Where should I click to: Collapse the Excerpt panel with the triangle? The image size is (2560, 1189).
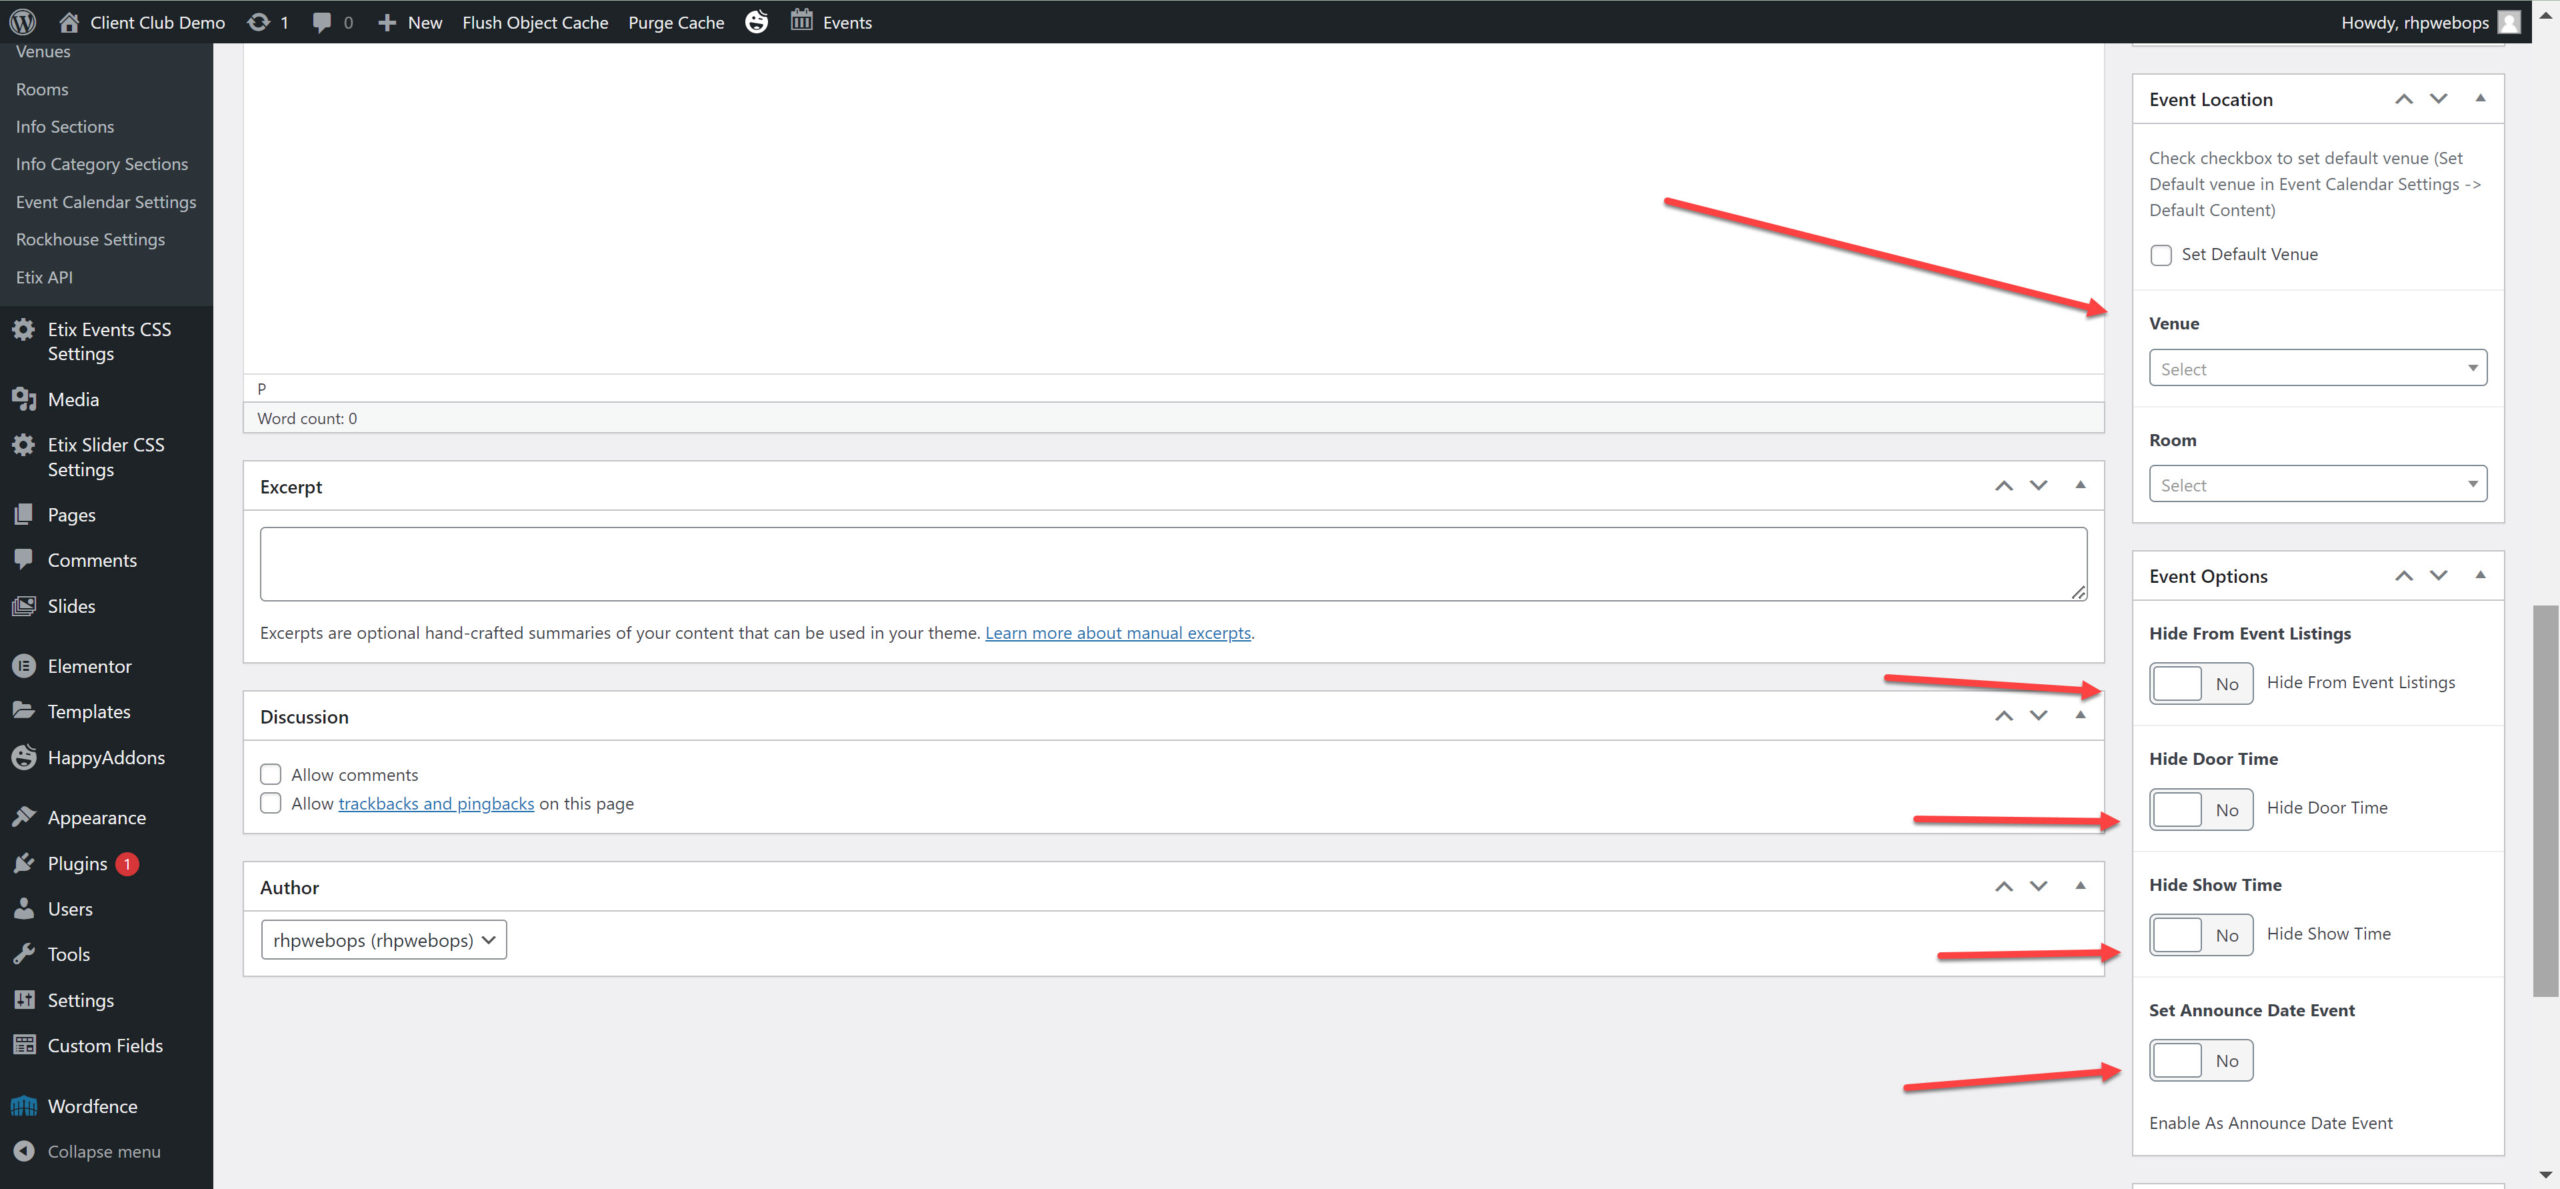(x=2080, y=486)
